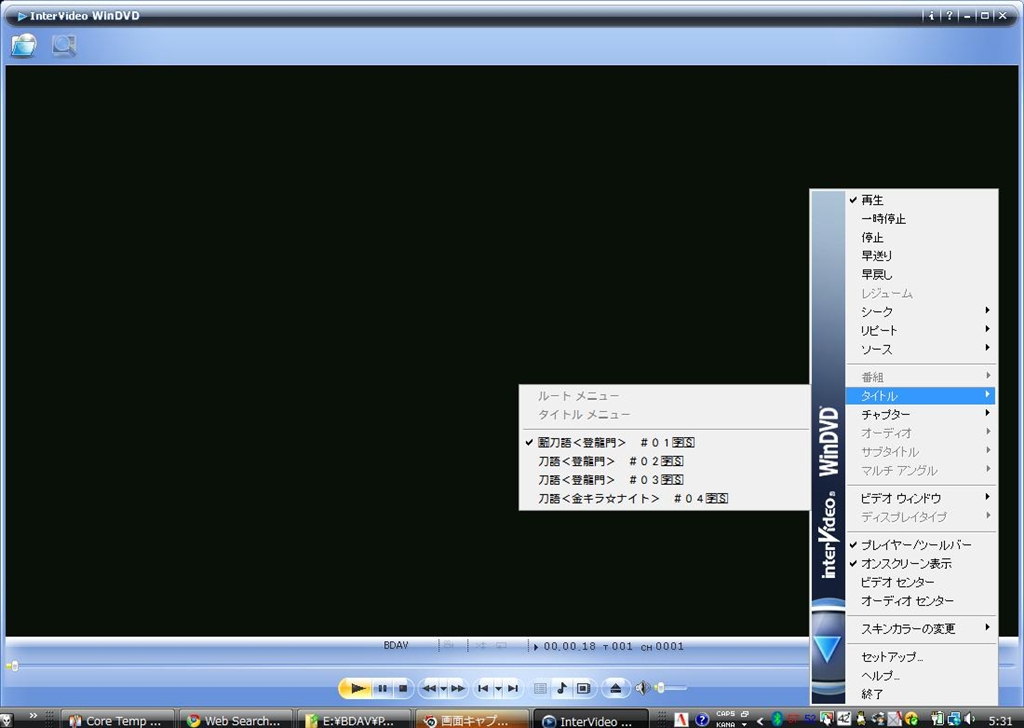
Task: Click the blue down-arrow on the WinDVD sidebar
Action: [x=827, y=649]
